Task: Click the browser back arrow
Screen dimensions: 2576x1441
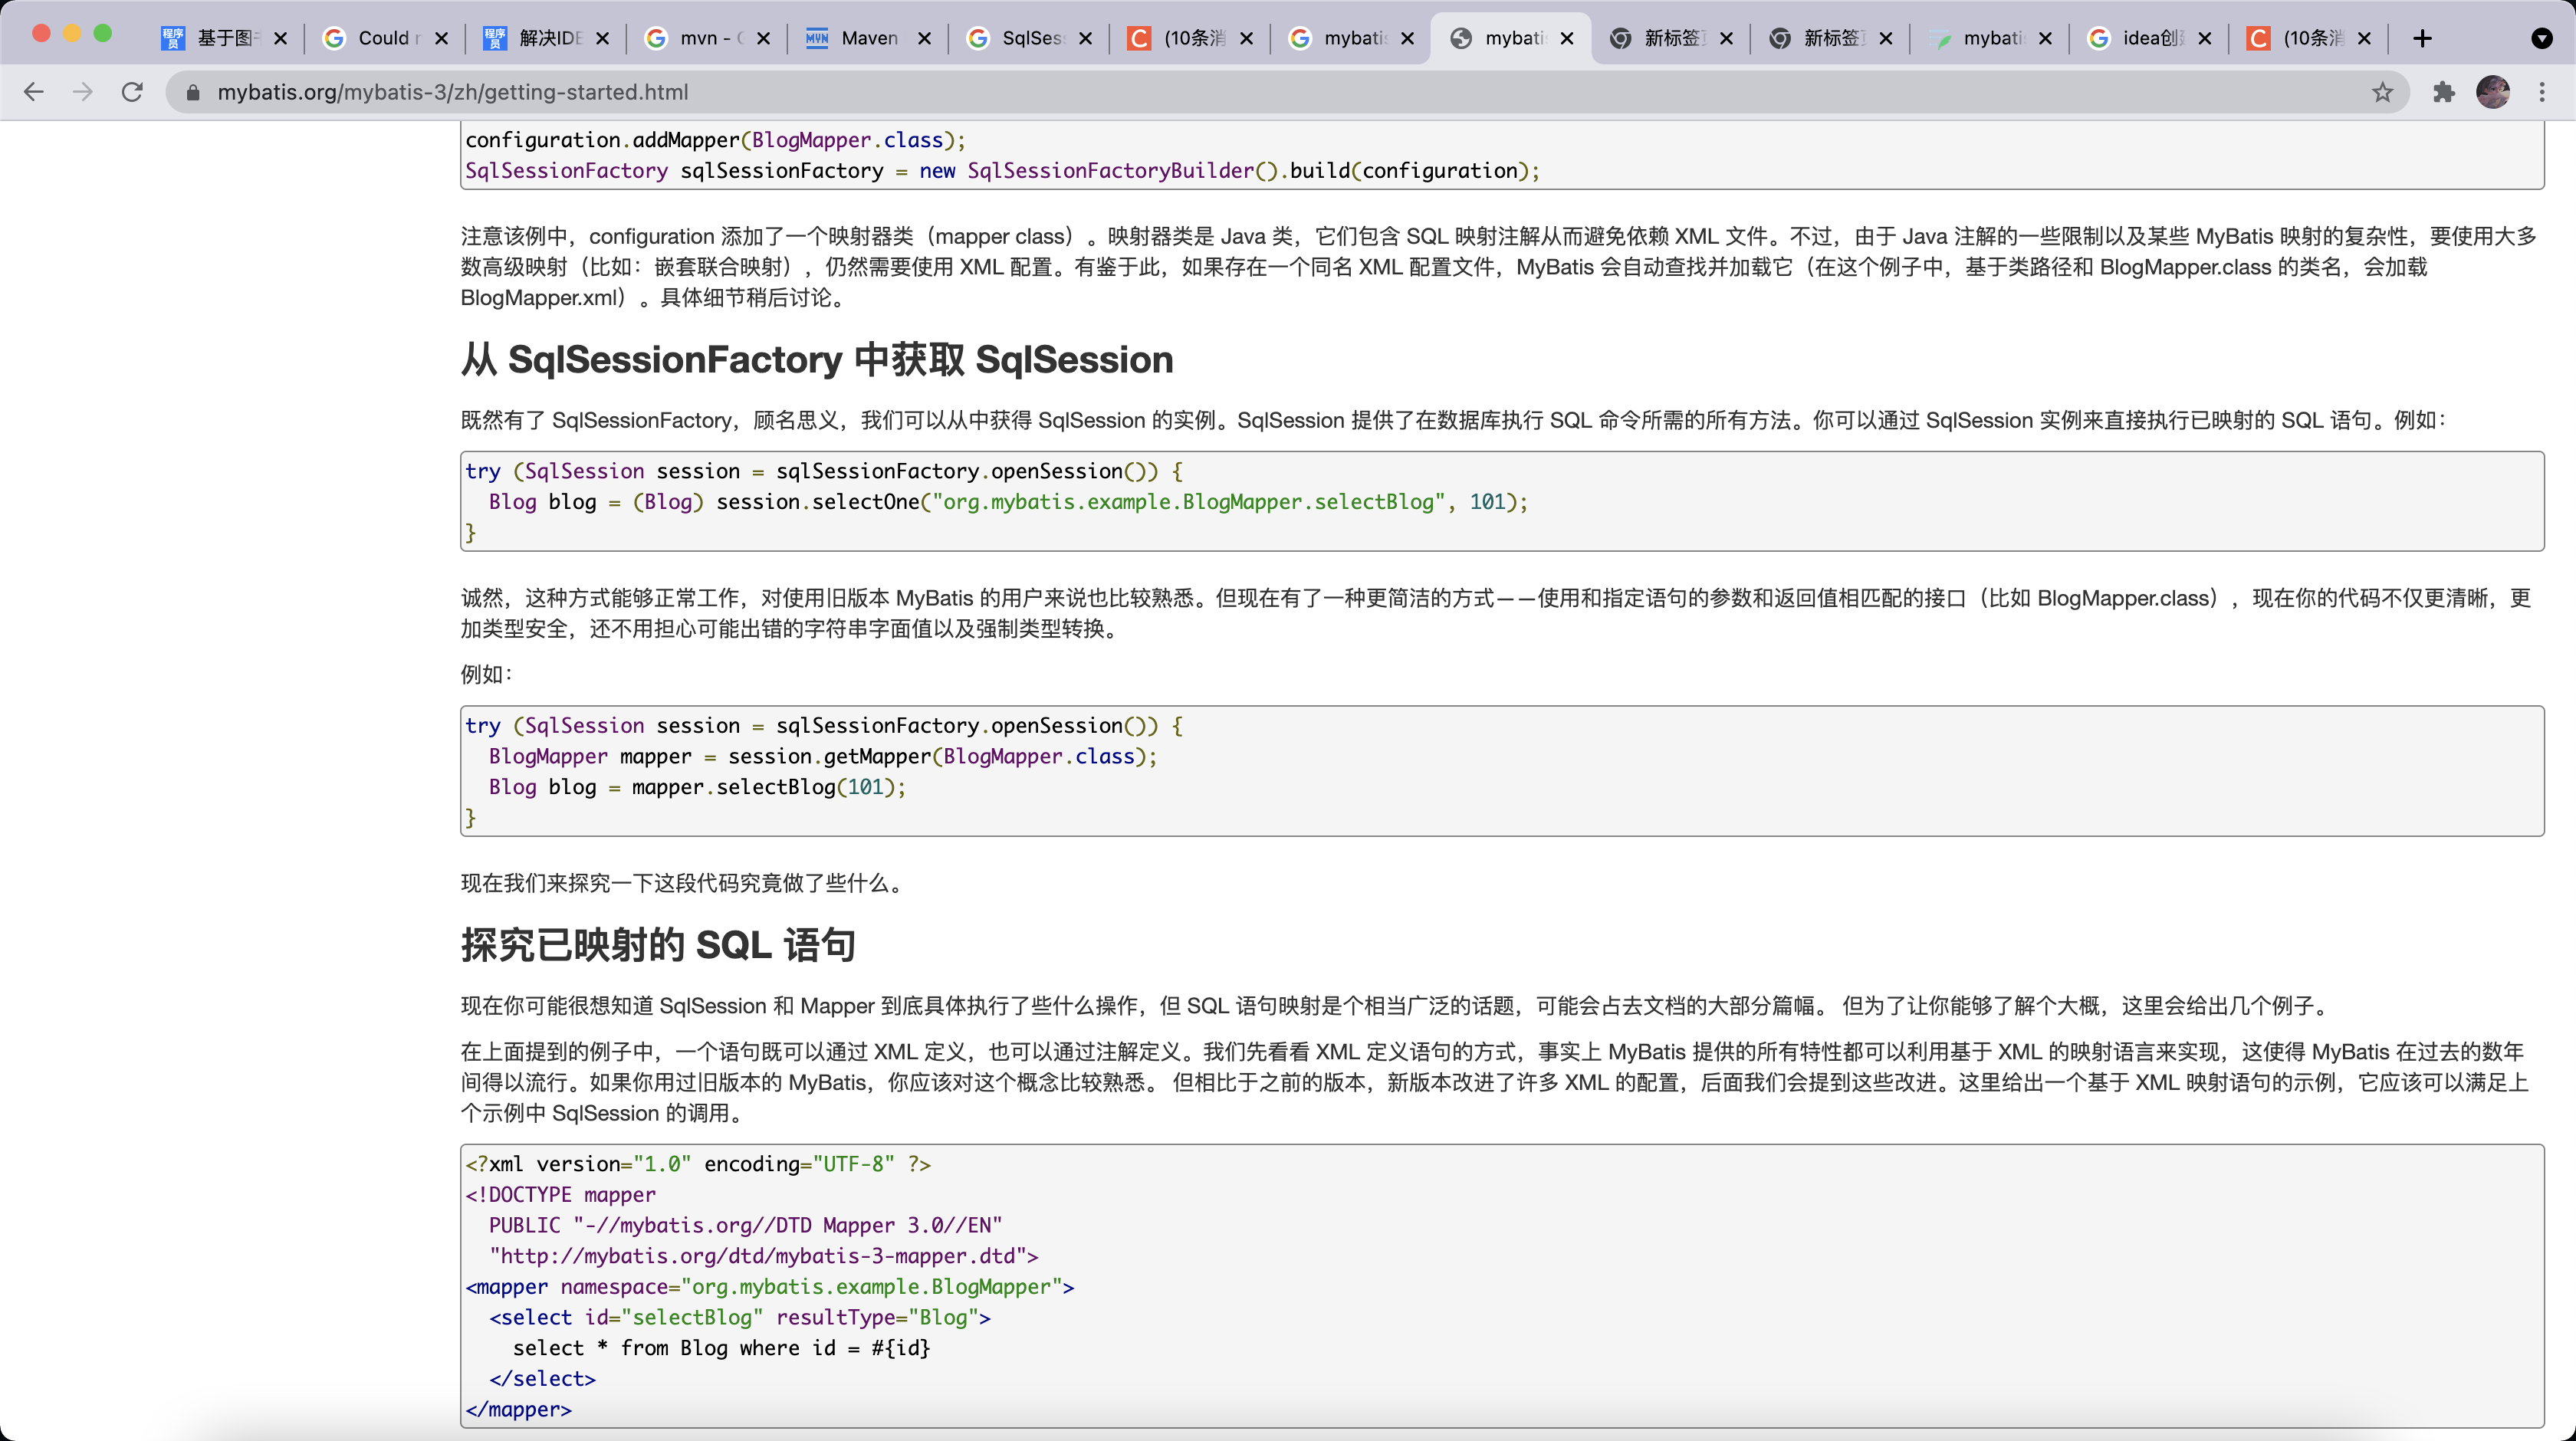Action: [33, 92]
